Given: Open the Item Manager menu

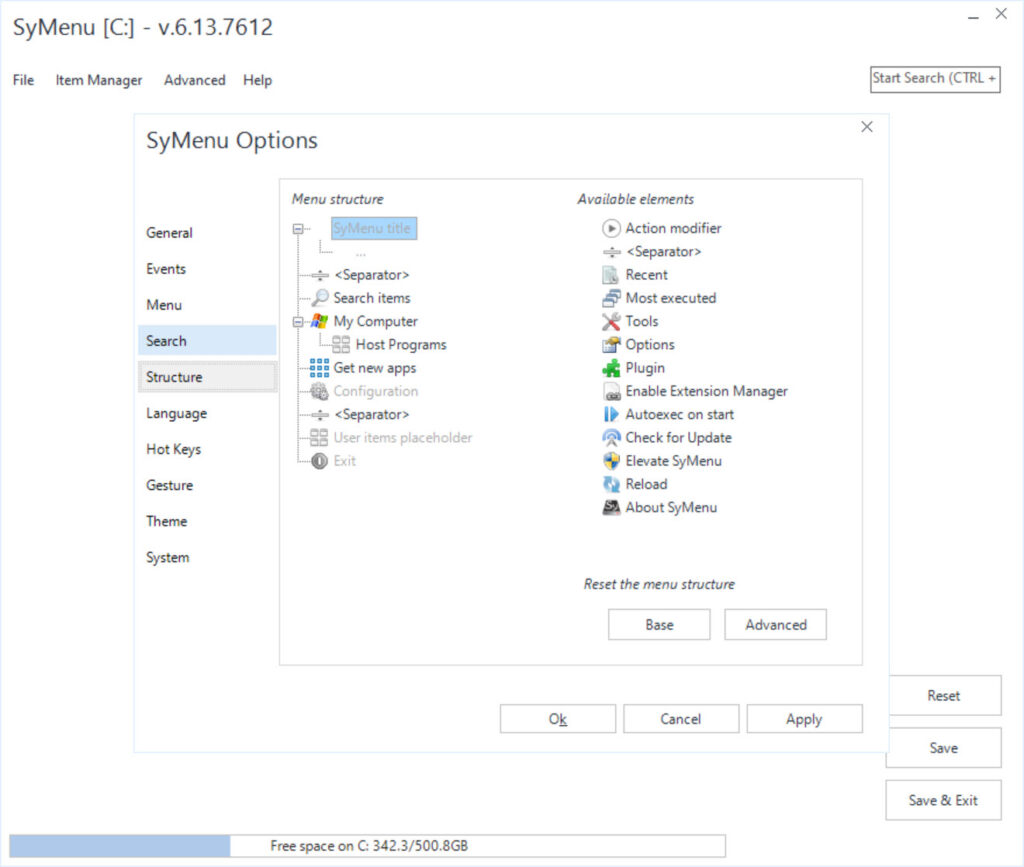Looking at the screenshot, I should (99, 80).
